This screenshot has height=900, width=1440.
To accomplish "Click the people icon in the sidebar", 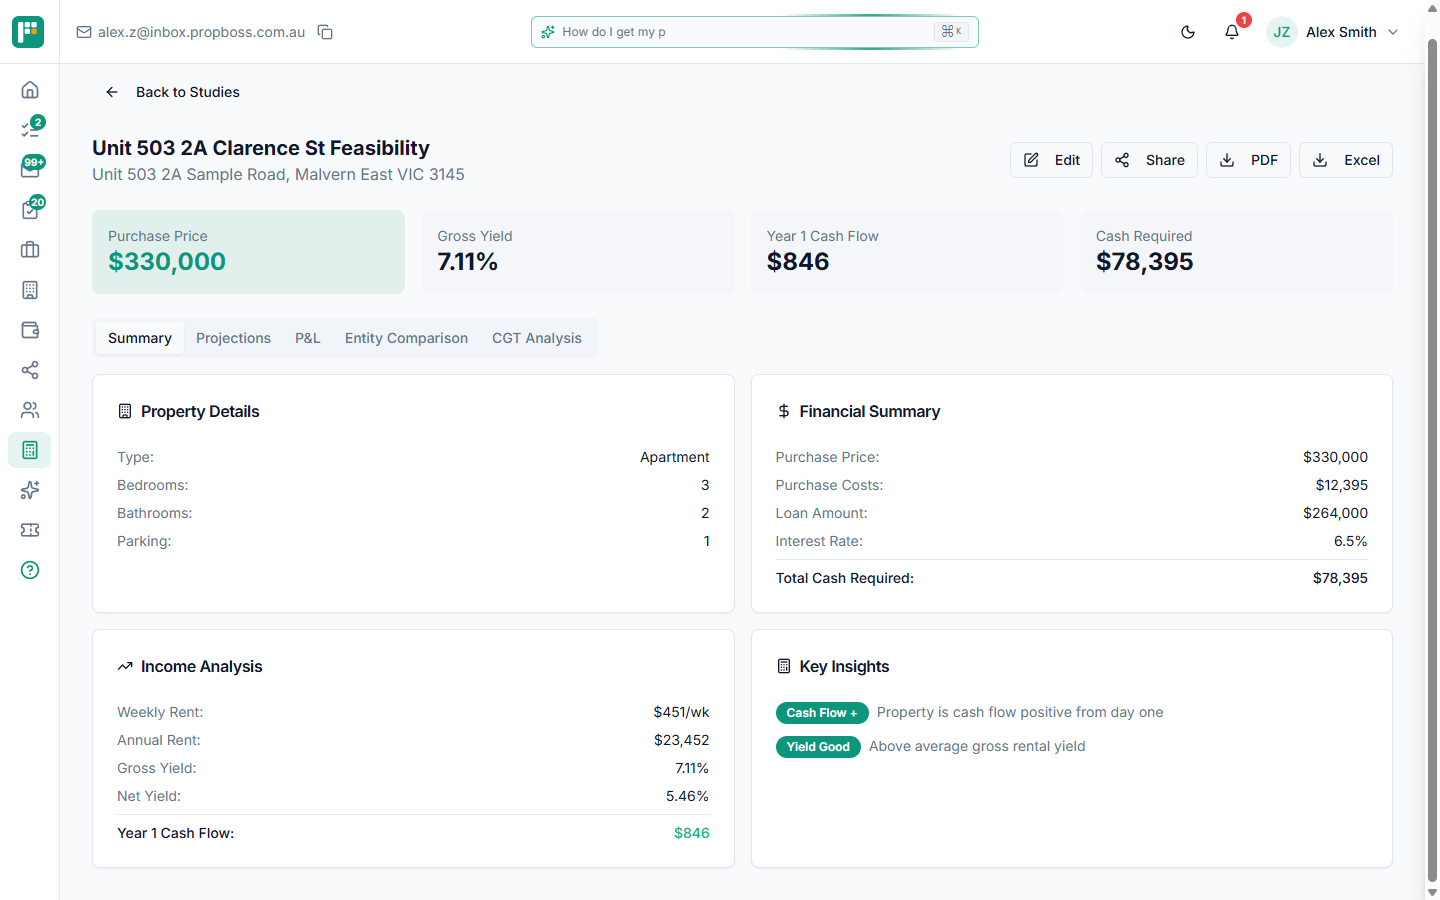I will 30,410.
